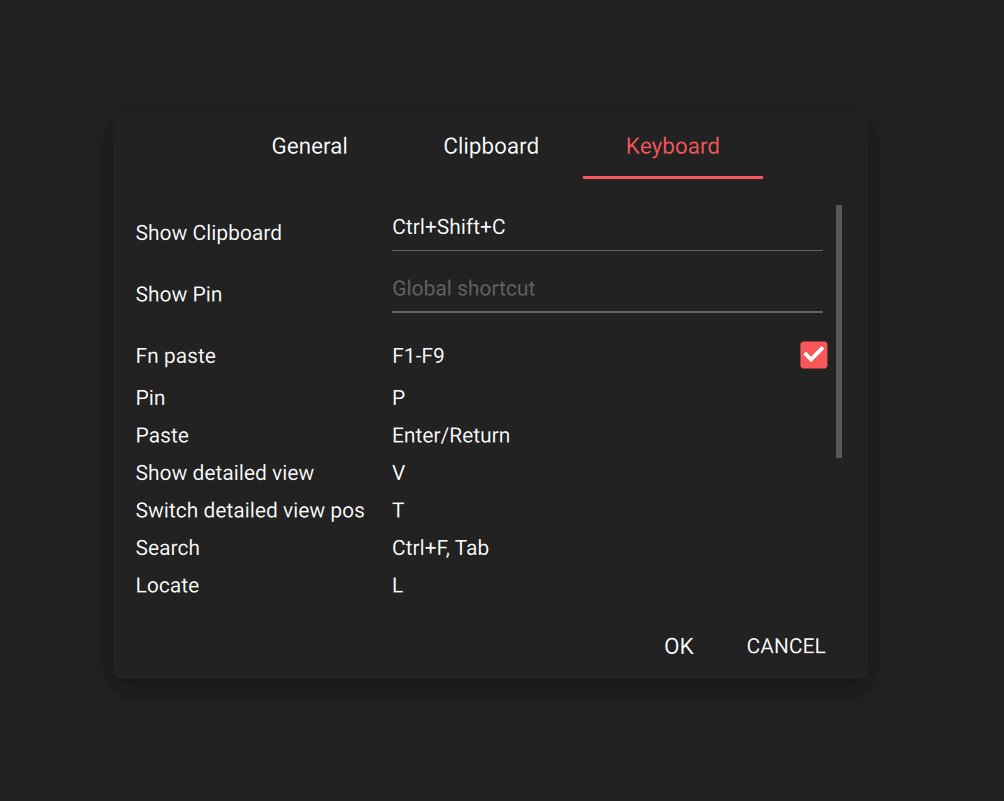Edit the Ctrl+Shift+C shortcut field
The image size is (1004, 801).
pos(606,228)
